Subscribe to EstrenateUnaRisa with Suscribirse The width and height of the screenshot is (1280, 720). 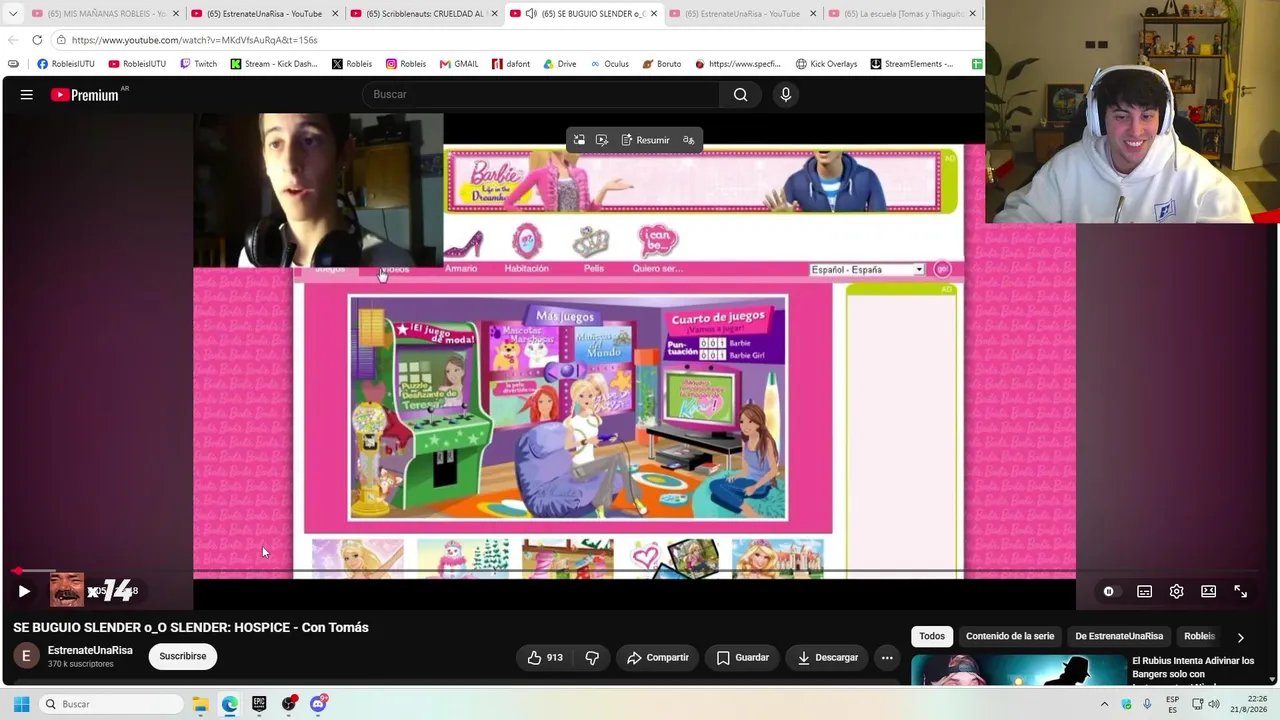(x=183, y=656)
